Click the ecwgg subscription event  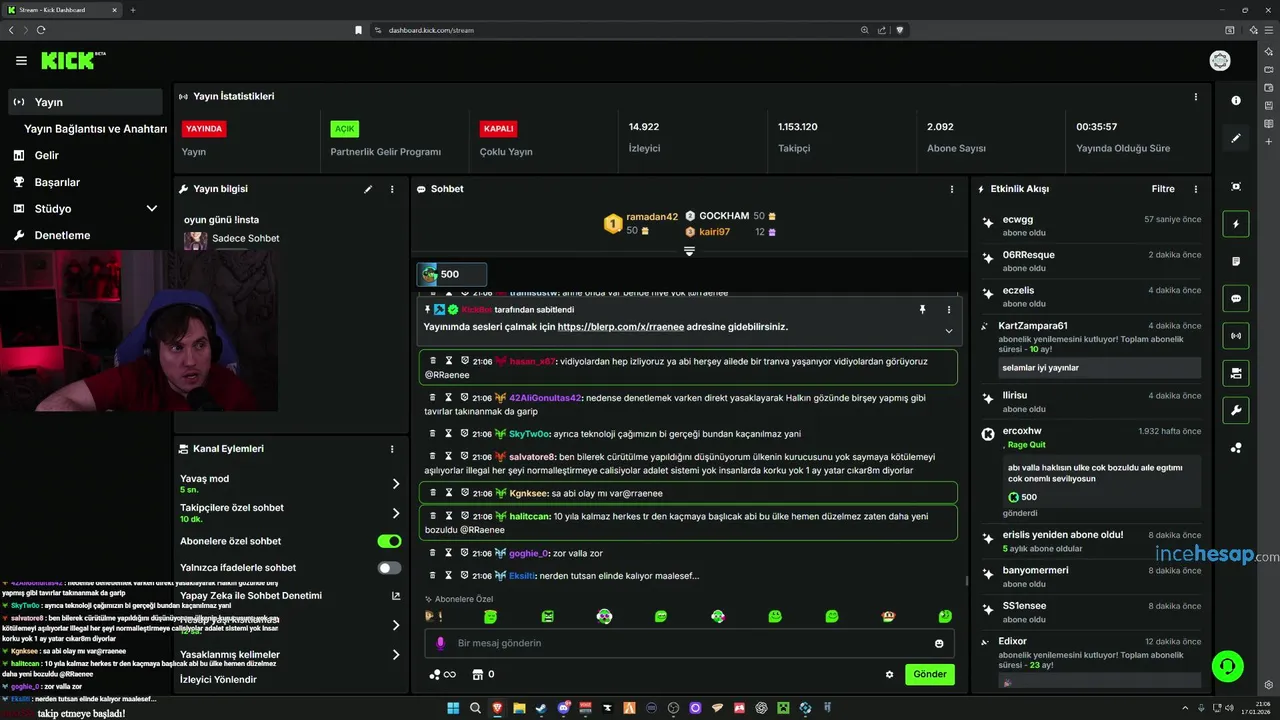pos(1092,225)
